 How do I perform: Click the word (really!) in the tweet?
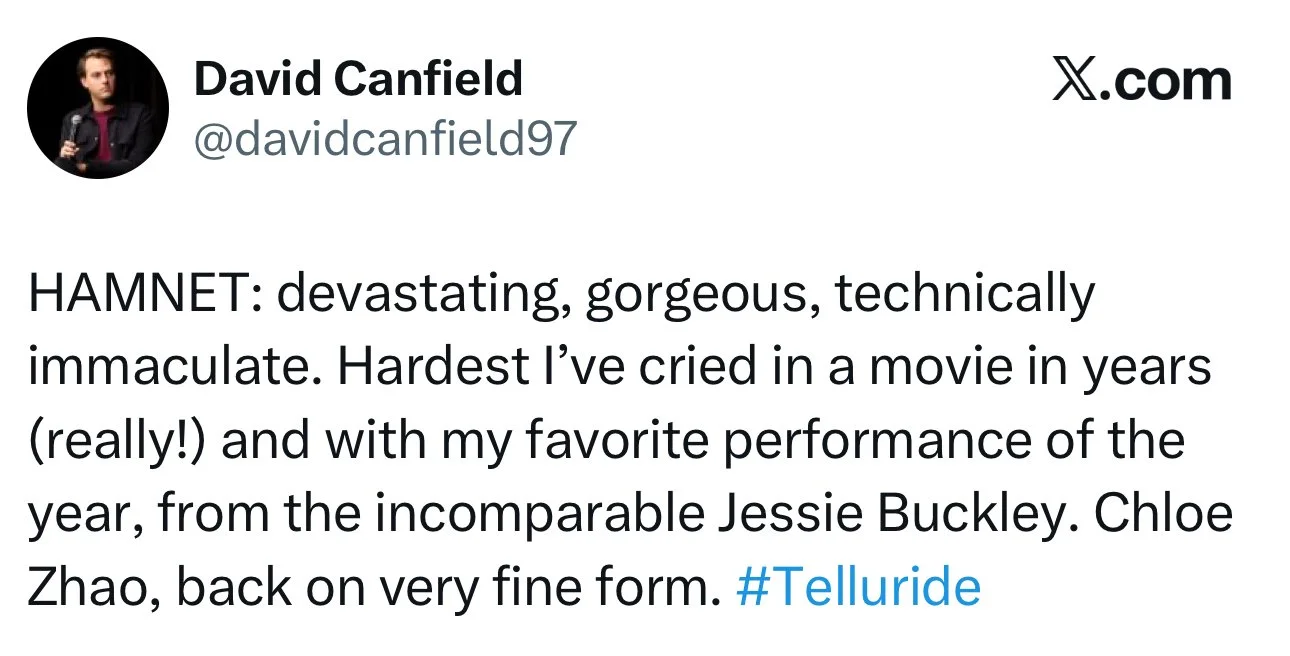click(116, 443)
